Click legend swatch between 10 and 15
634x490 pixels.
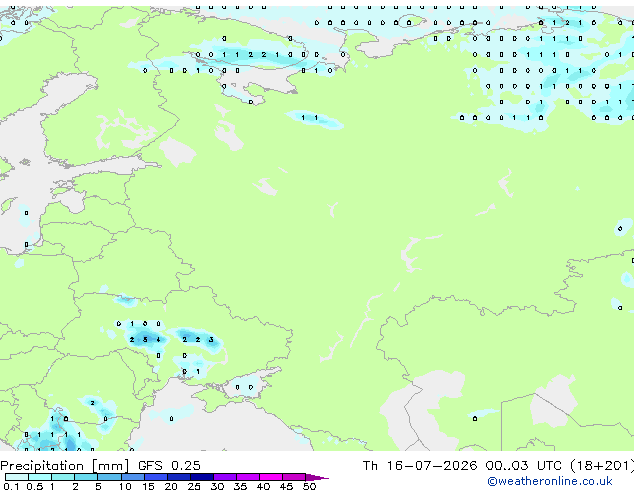pyautogui.click(x=133, y=477)
